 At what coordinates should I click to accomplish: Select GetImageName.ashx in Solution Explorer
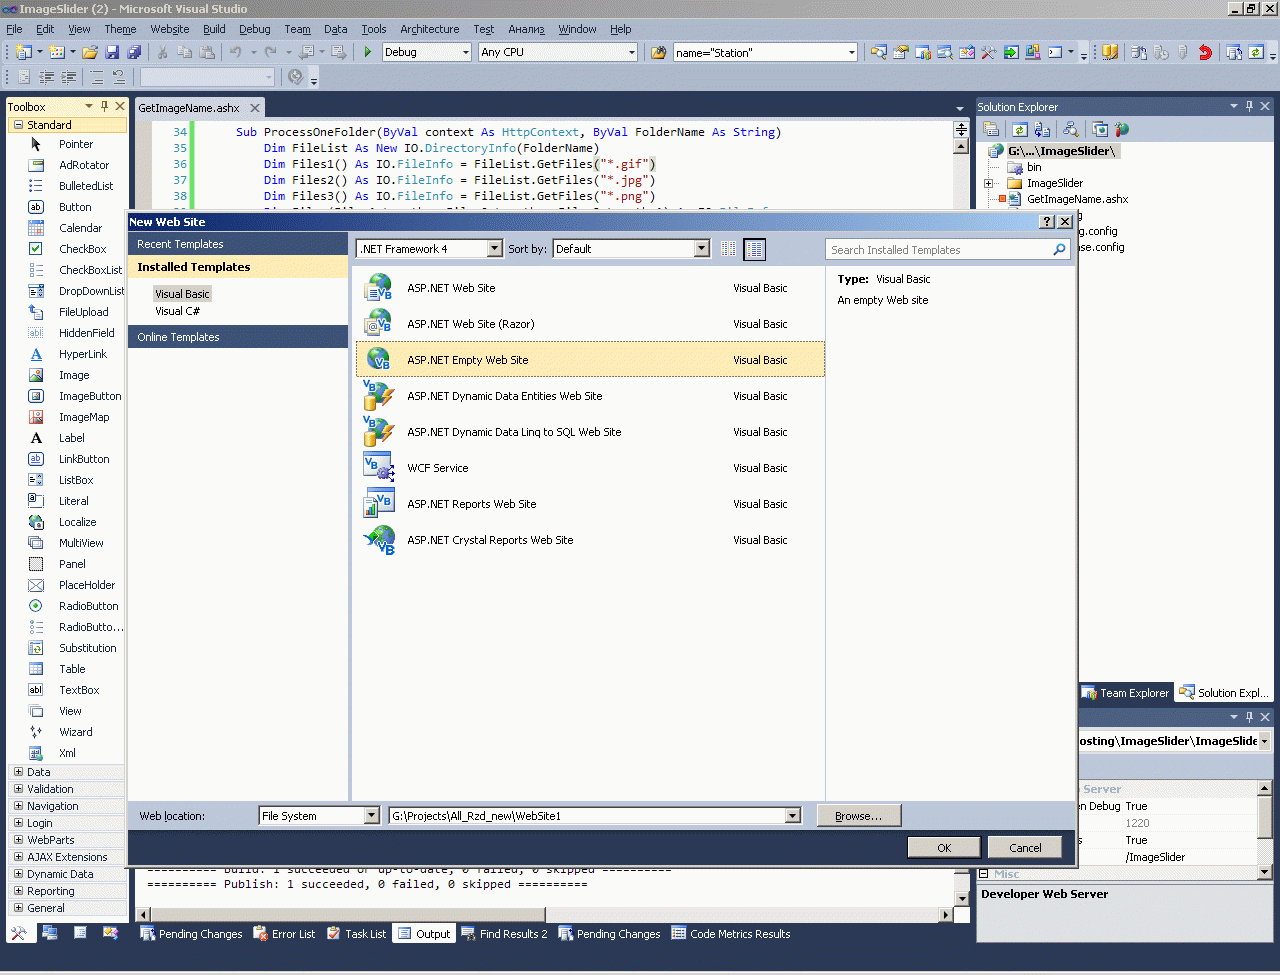coord(1077,199)
